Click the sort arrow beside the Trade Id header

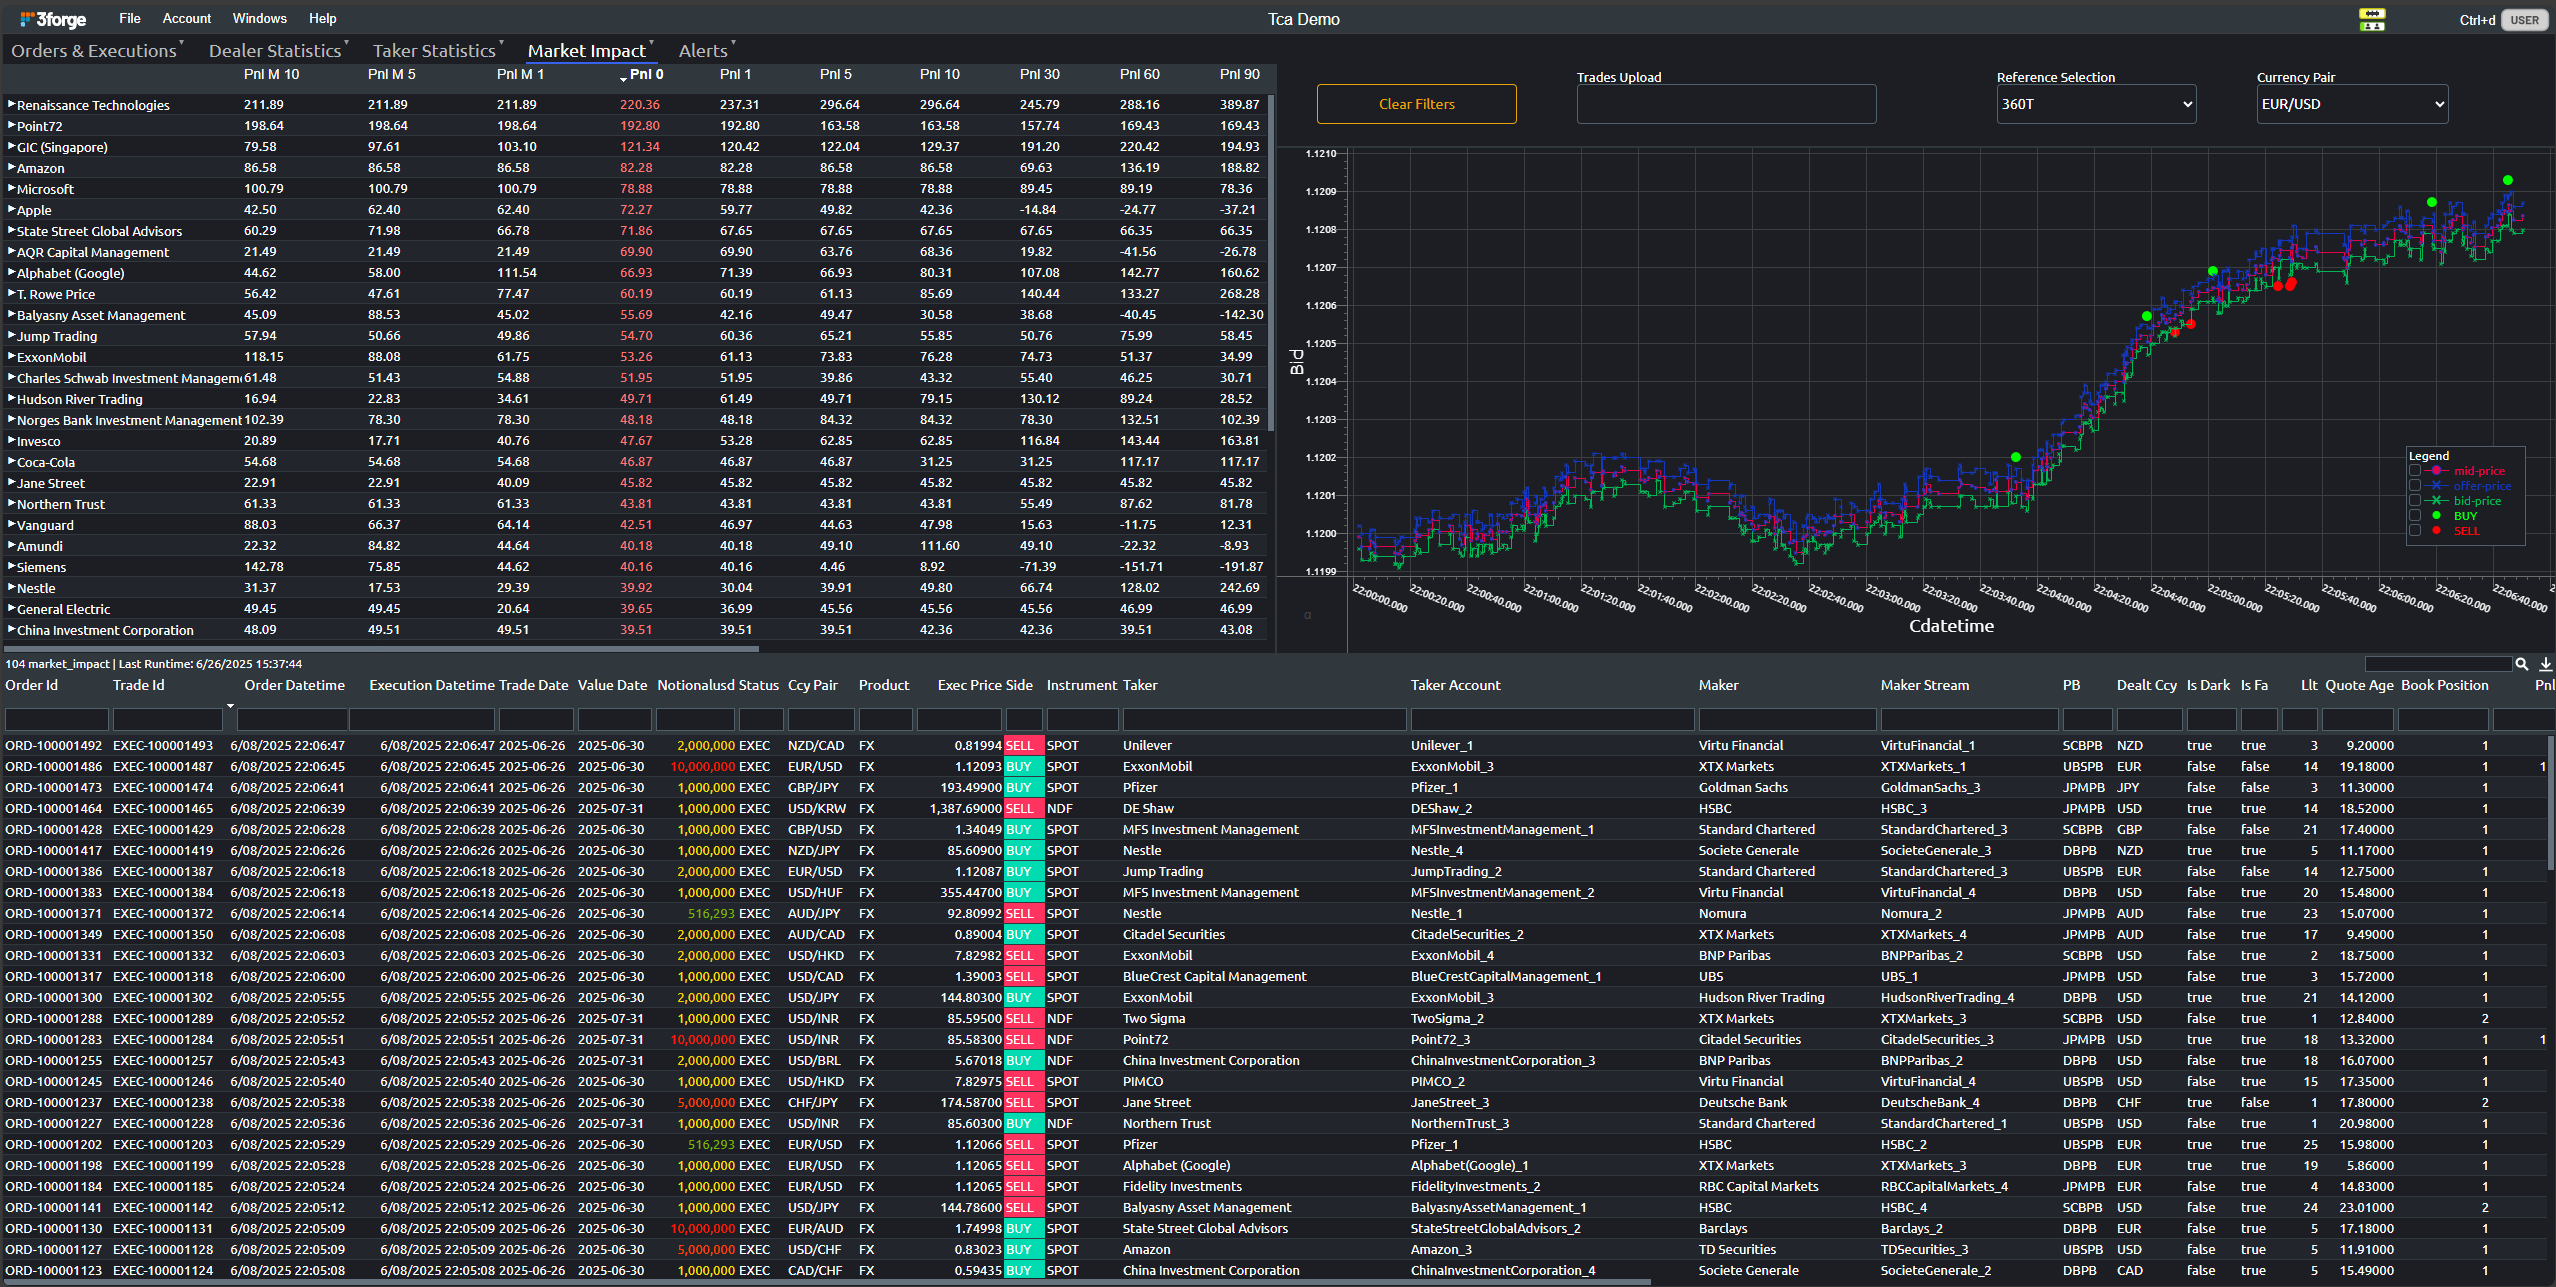pos(231,705)
